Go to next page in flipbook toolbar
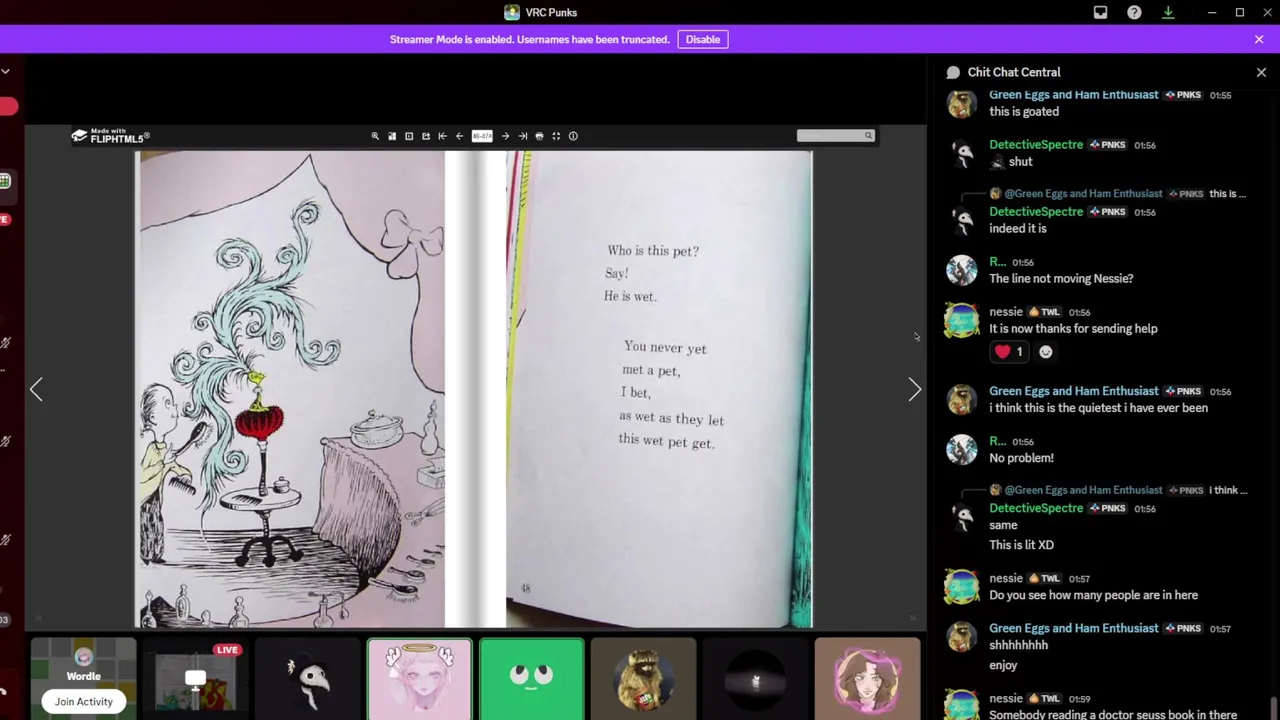The width and height of the screenshot is (1280, 720). (505, 136)
